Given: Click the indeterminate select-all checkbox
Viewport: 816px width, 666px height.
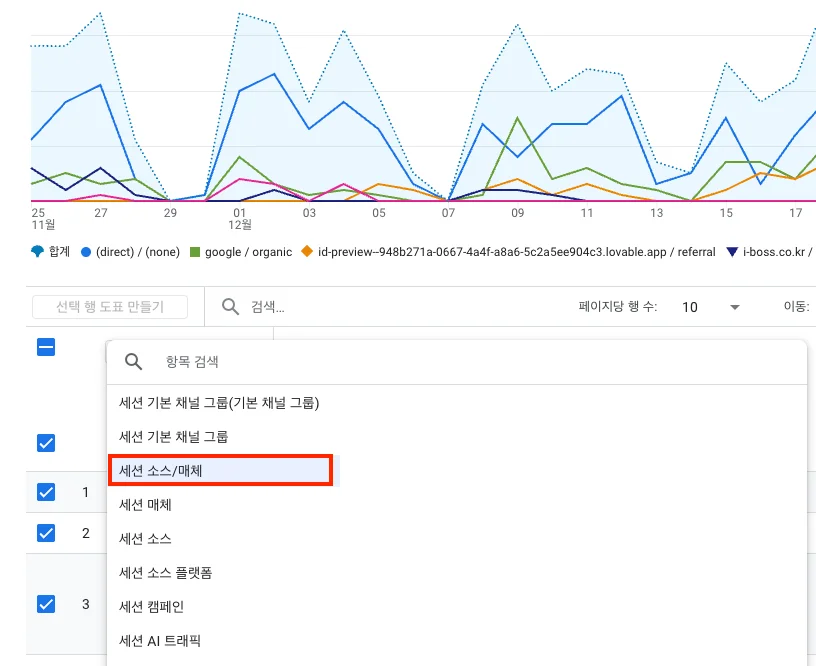Looking at the screenshot, I should coord(45,347).
